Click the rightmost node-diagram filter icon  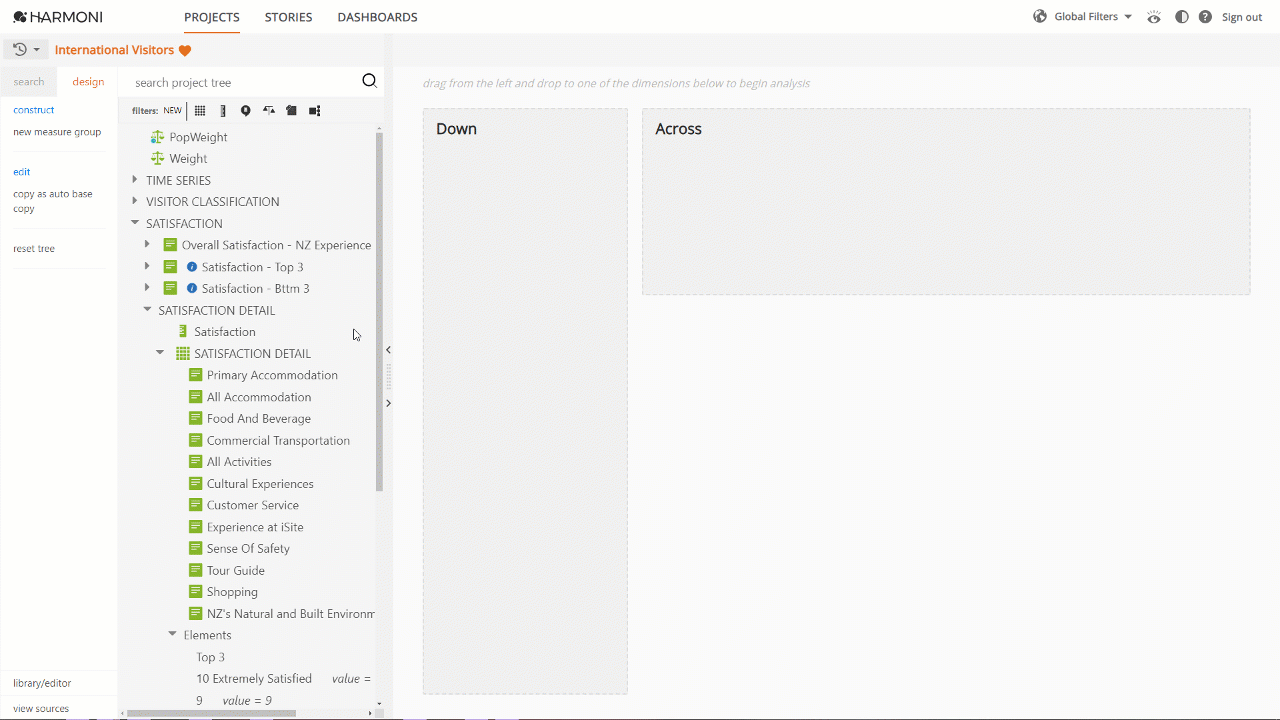point(314,110)
